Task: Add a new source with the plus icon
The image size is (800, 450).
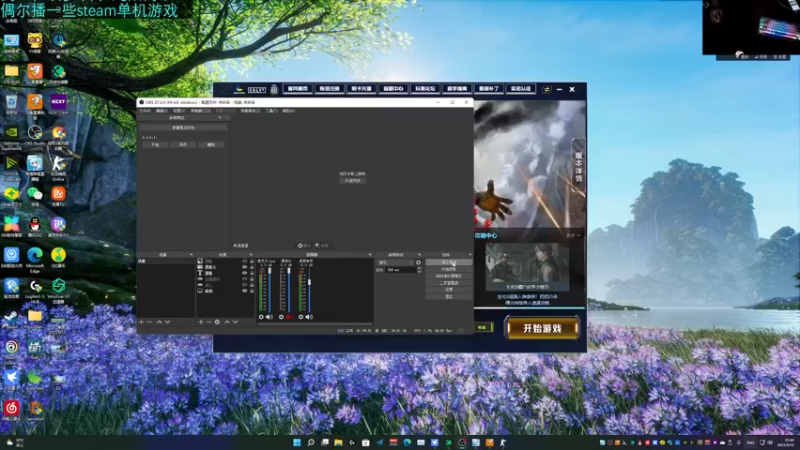Action: click(201, 322)
